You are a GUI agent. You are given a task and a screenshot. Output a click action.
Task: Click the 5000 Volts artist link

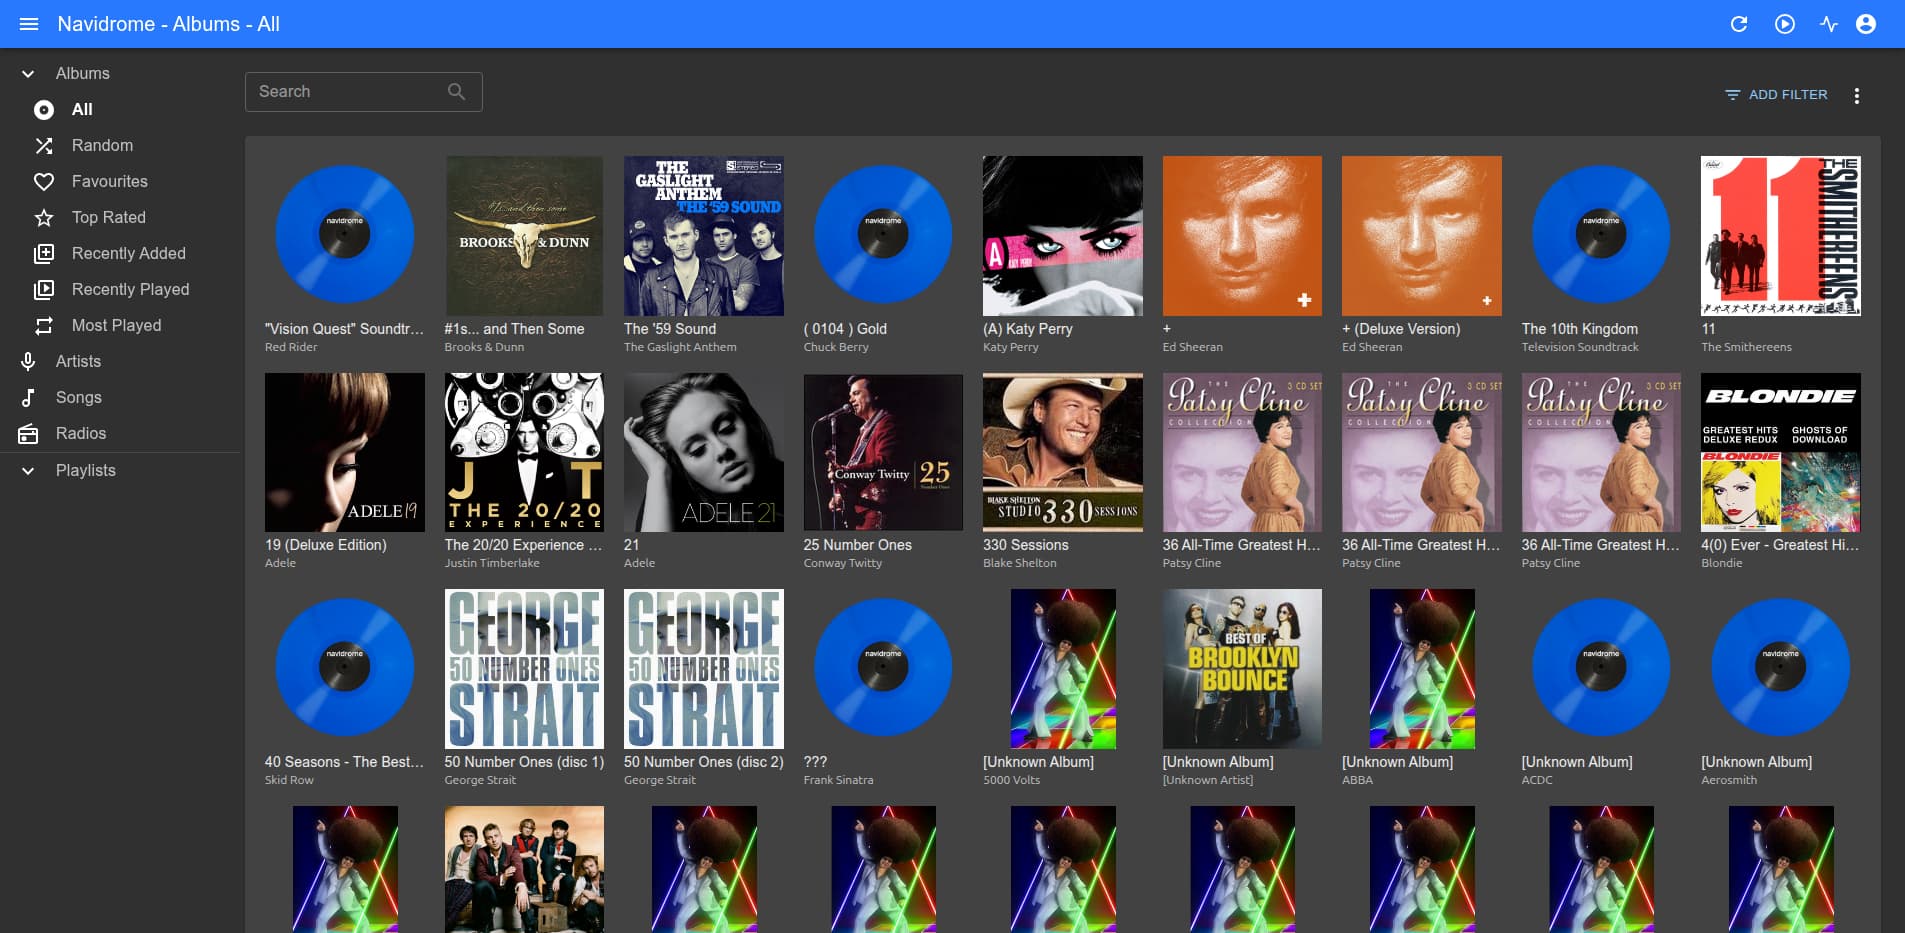point(1011,780)
